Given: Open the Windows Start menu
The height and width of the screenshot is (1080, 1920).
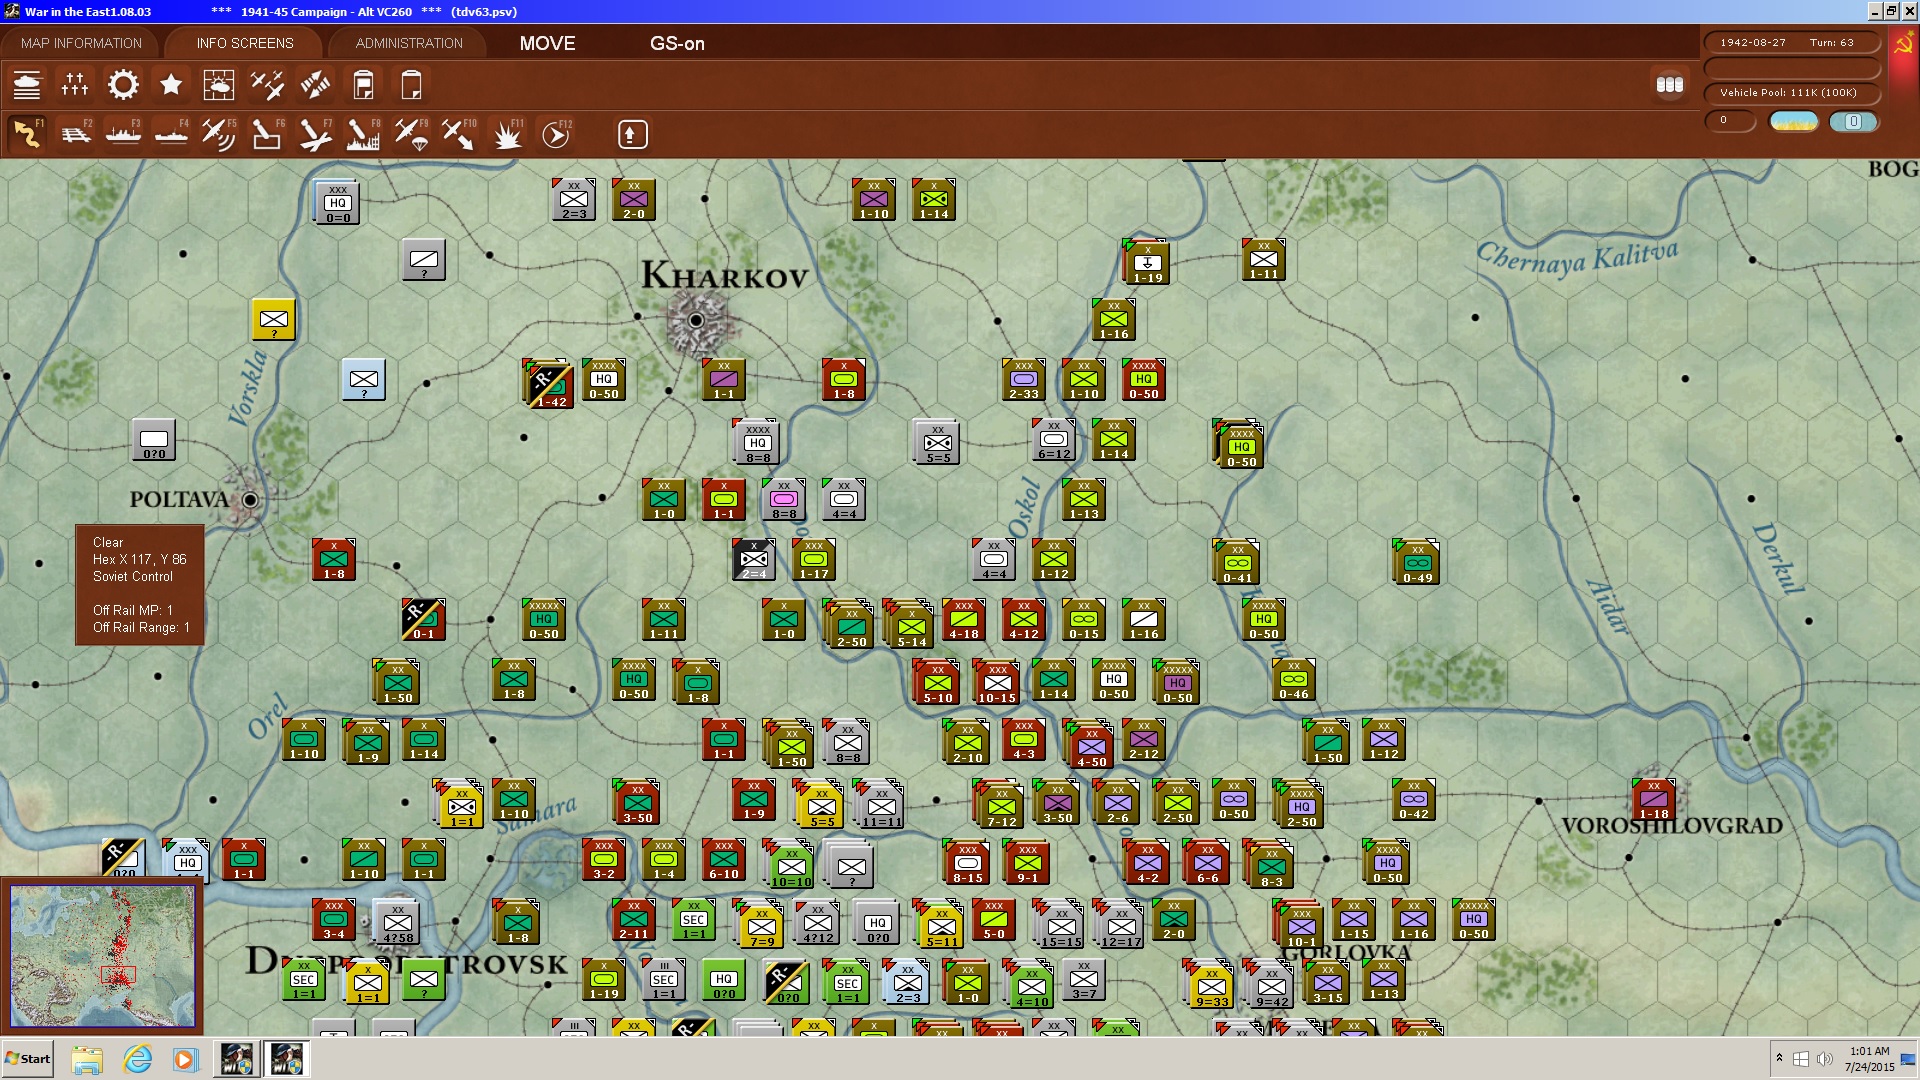Looking at the screenshot, I should [x=28, y=1059].
